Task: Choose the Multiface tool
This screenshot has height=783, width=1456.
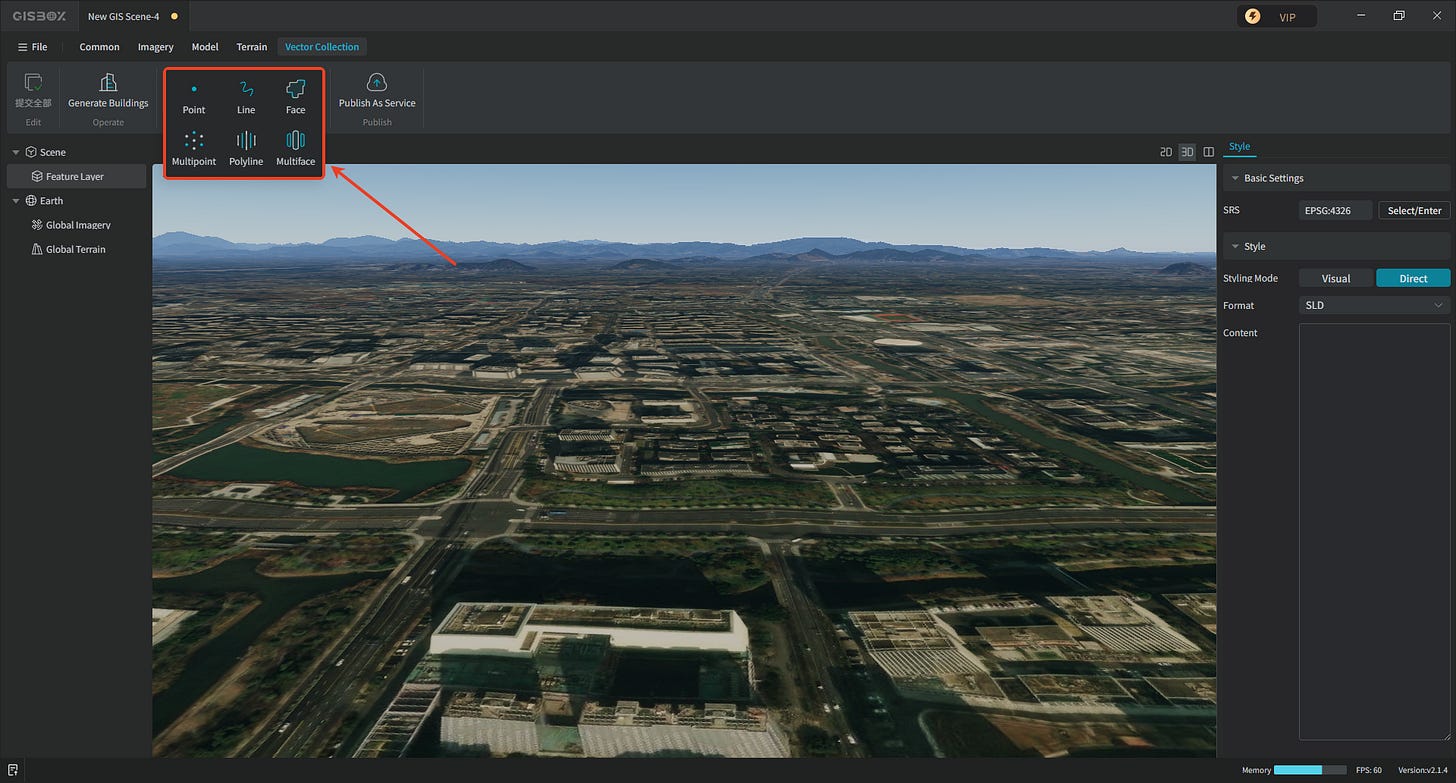Action: 295,149
